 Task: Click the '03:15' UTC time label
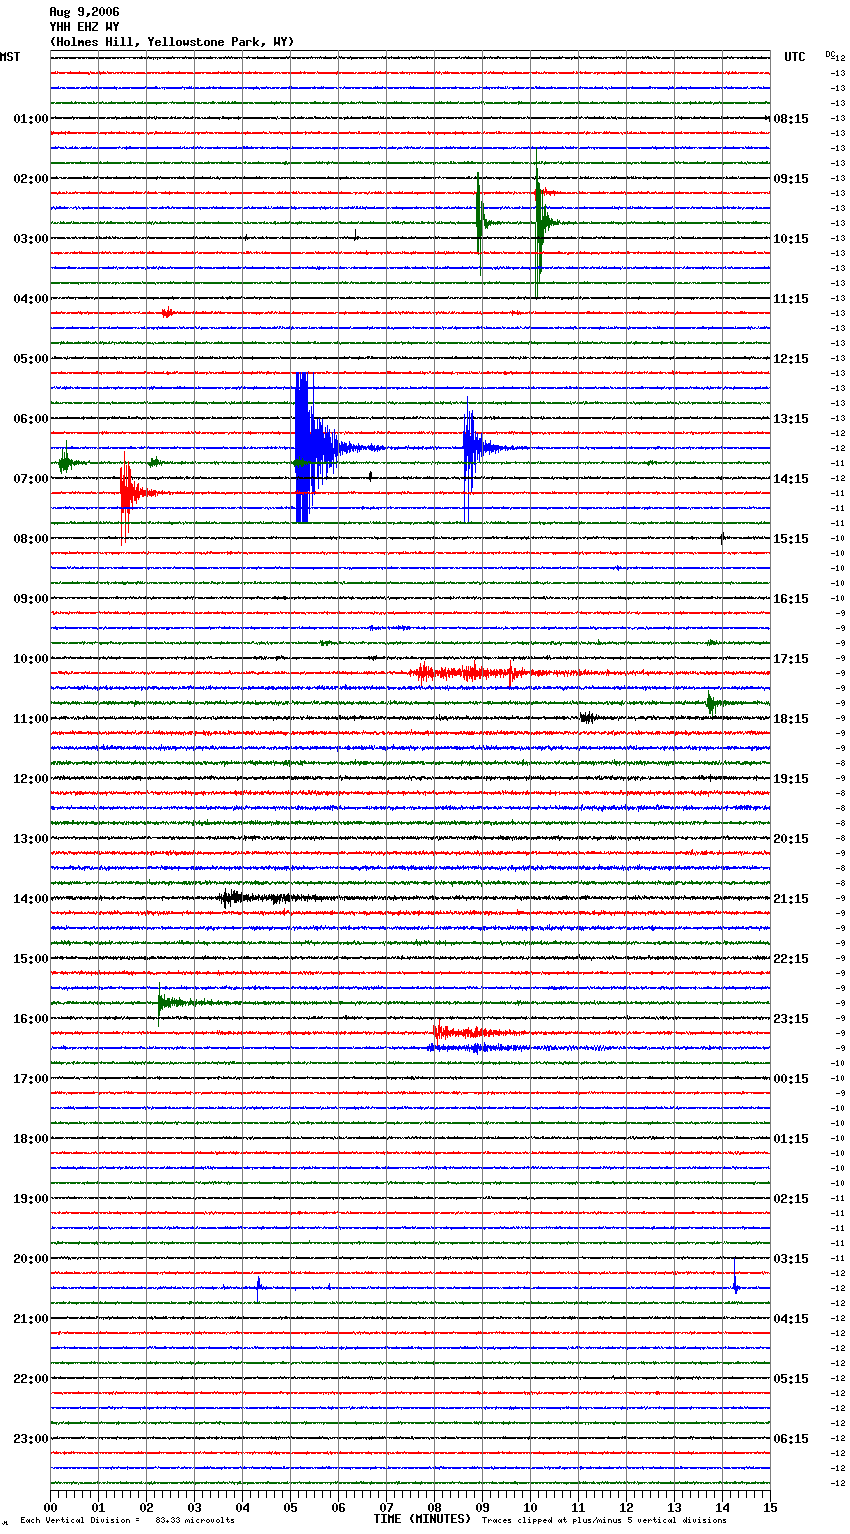click(791, 1258)
